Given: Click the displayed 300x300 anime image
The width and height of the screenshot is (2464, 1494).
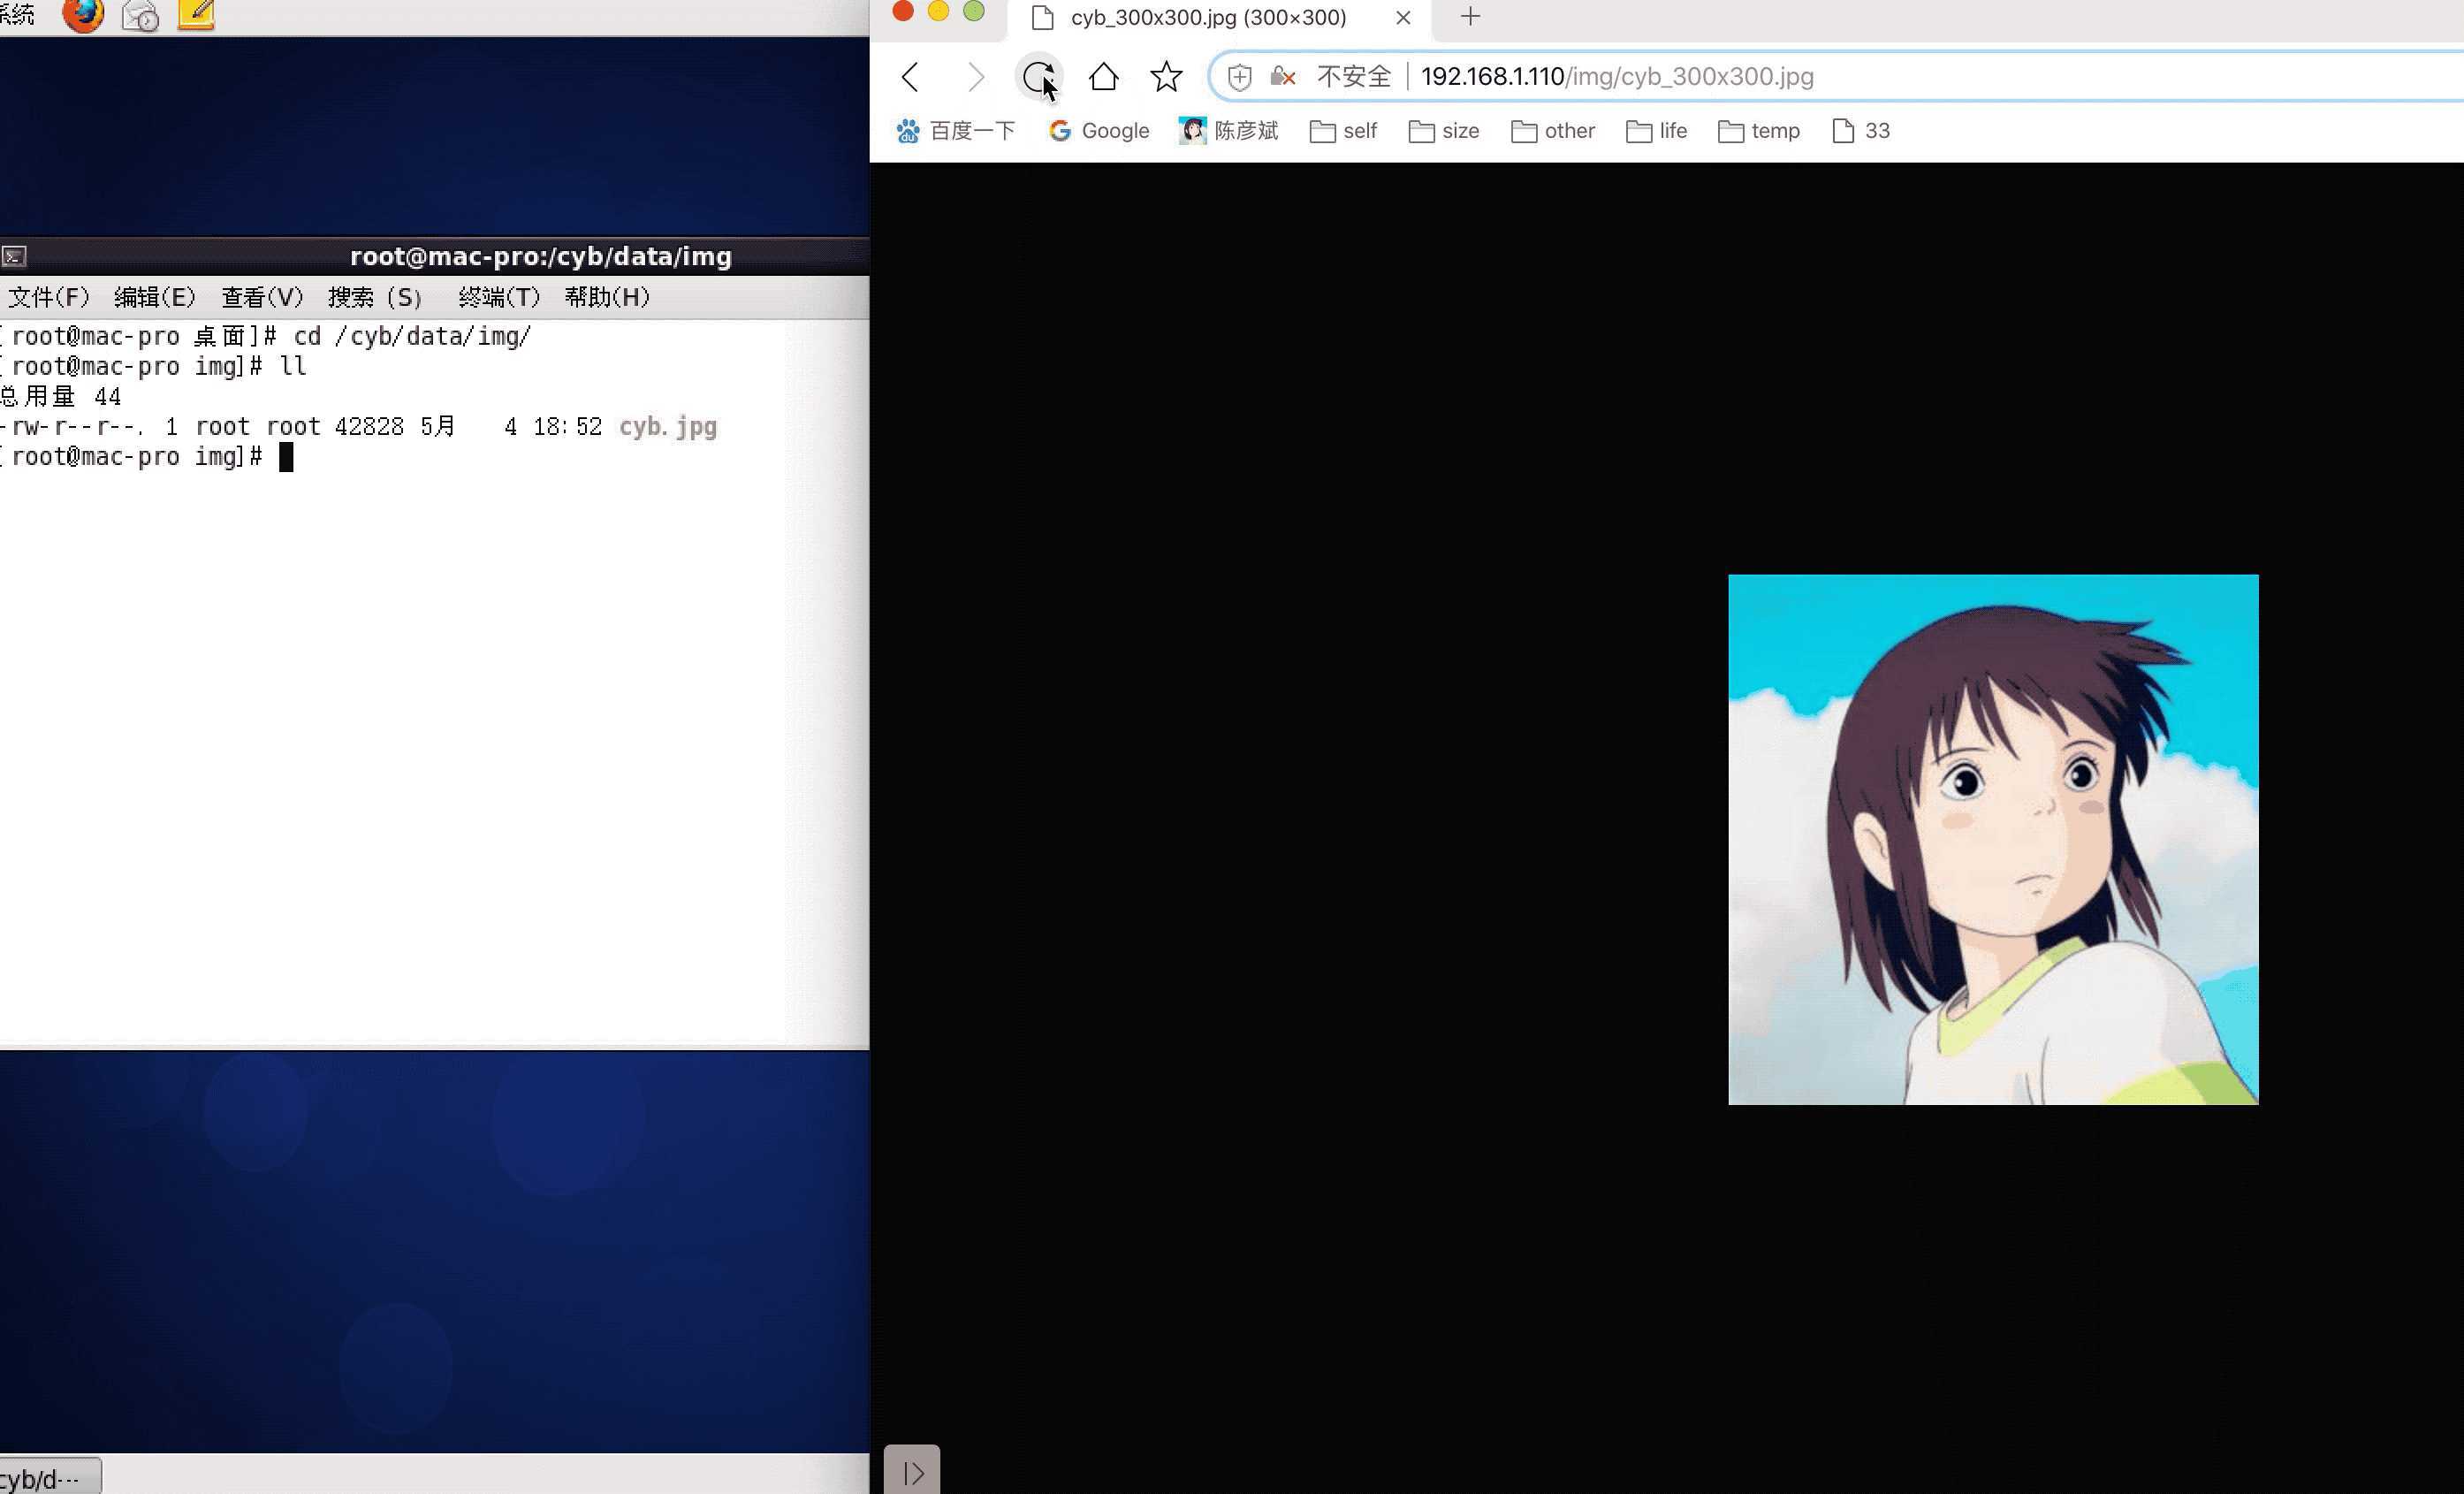Looking at the screenshot, I should (1993, 839).
